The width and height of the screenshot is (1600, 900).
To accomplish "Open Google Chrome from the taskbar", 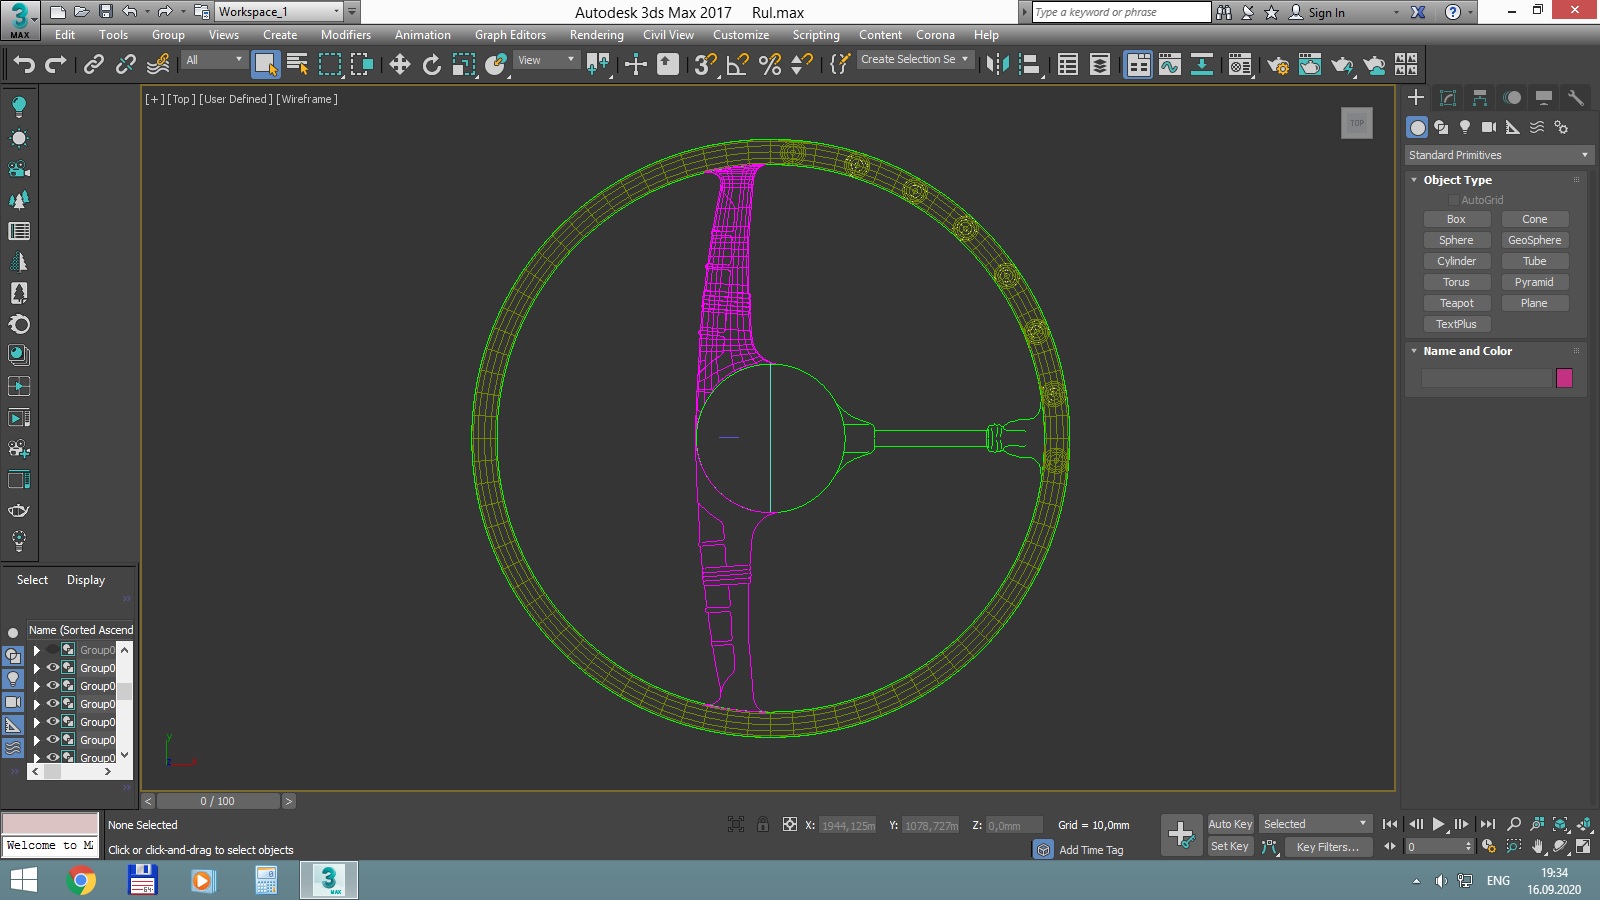I will pos(82,880).
